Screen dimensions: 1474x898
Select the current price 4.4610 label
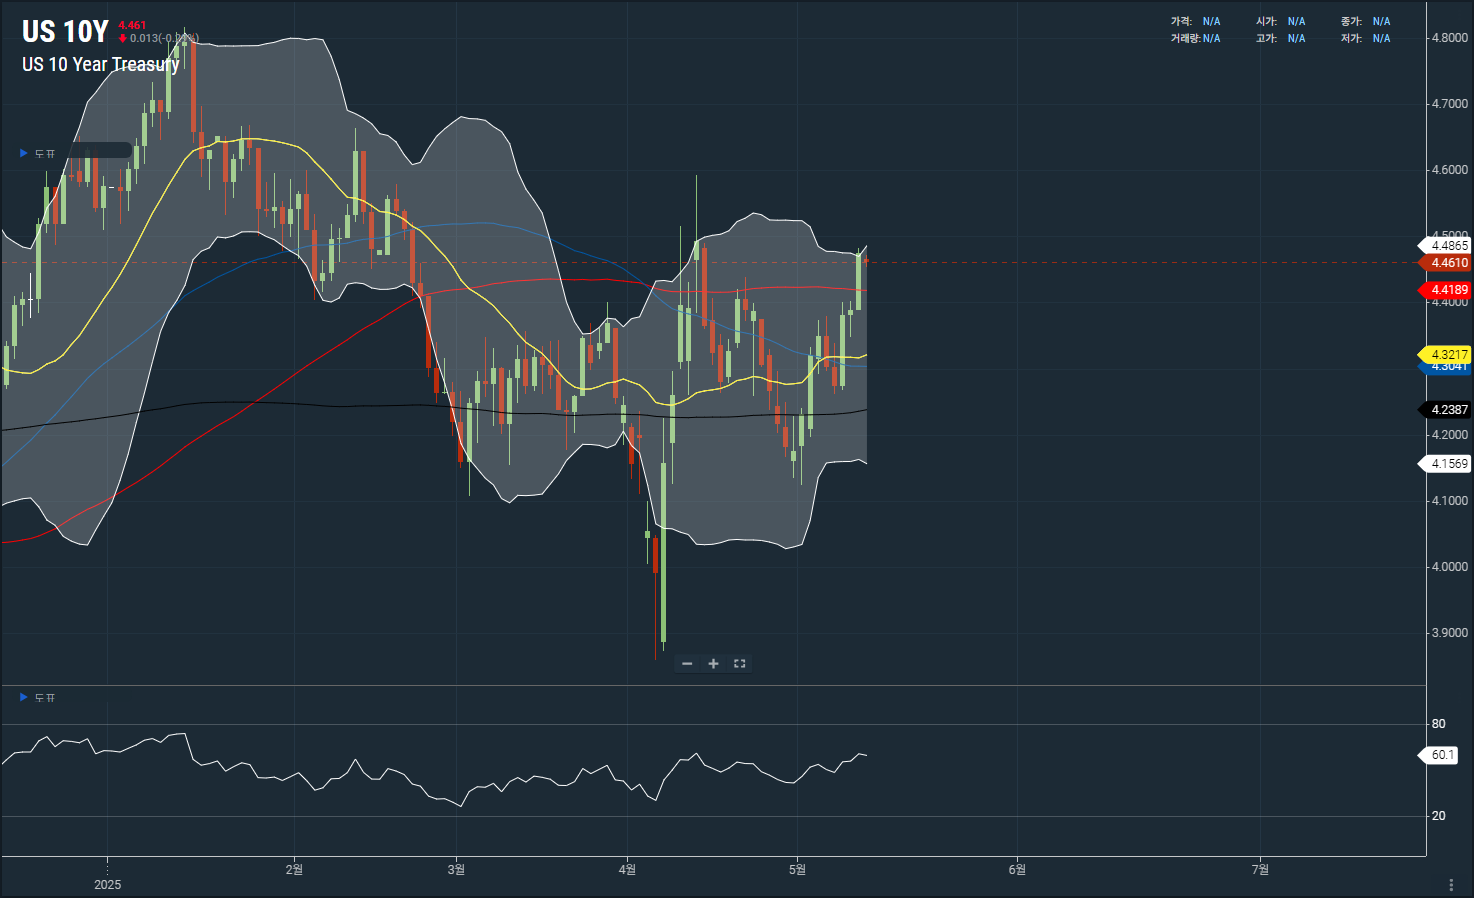coord(1448,263)
